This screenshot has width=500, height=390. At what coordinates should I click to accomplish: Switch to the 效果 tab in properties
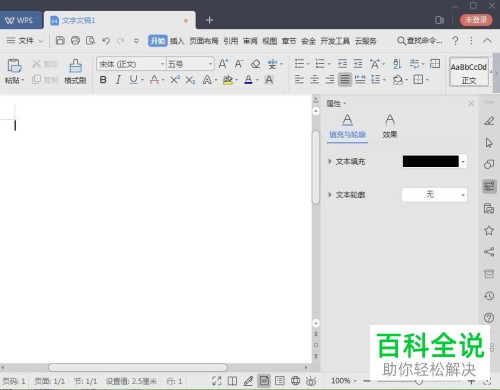[390, 127]
